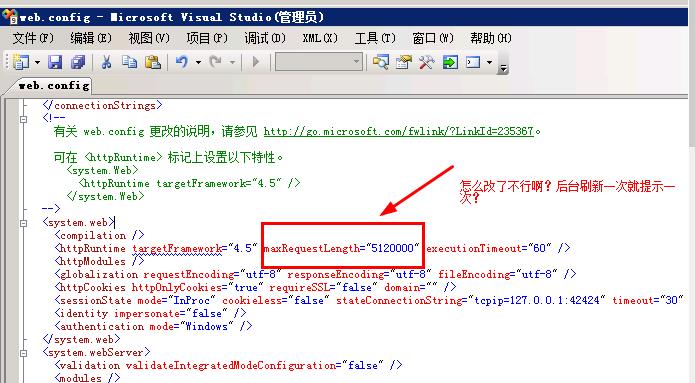The height and width of the screenshot is (383, 695).
Task: Click the closing connectionStrings tag
Action: tap(102, 106)
